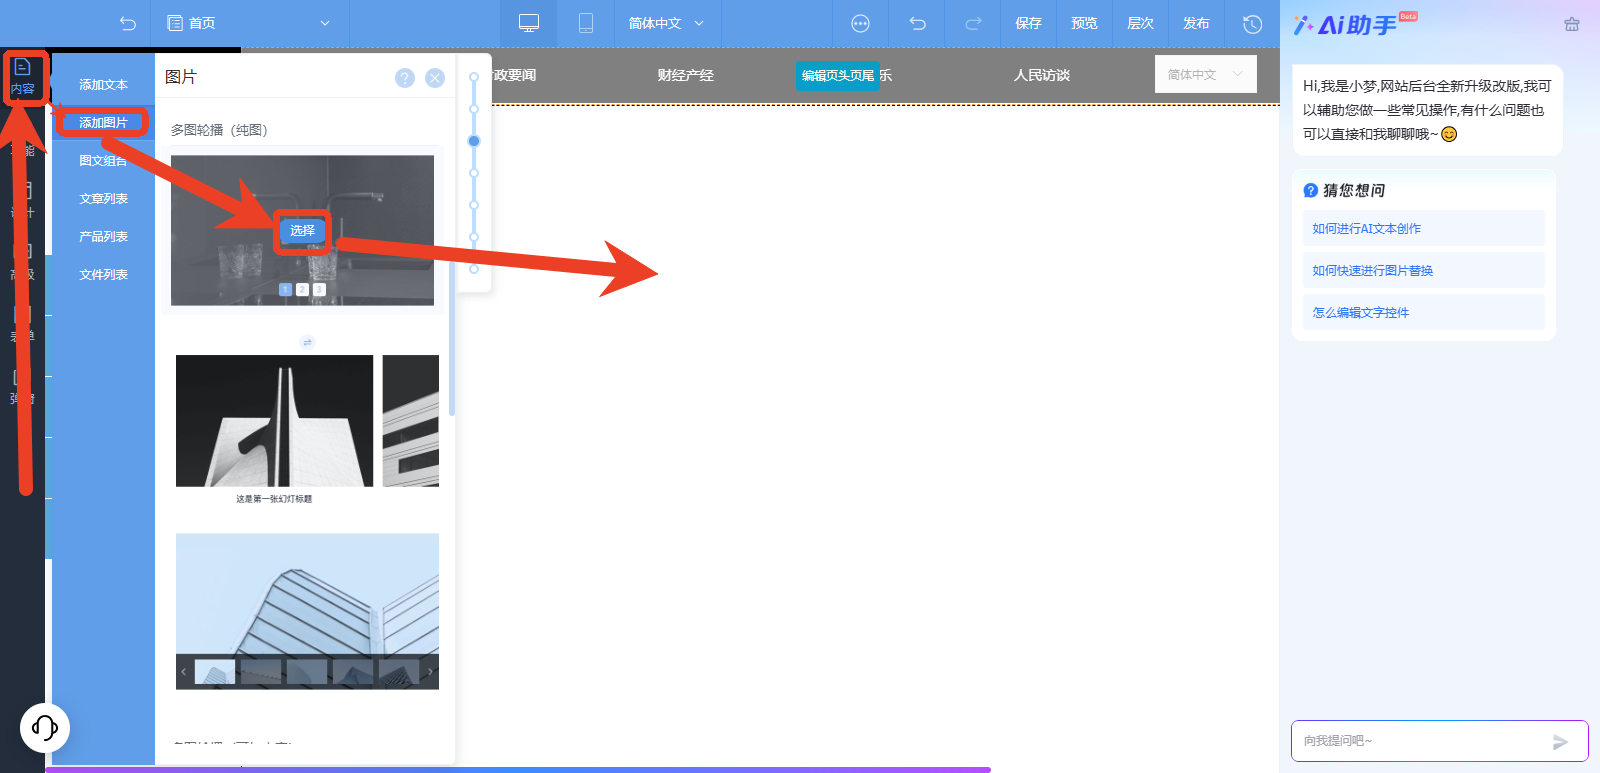Viewport: 1600px width, 773px height.
Task: Click the caption 这是第一张幻灯标题
Action: [x=274, y=499]
